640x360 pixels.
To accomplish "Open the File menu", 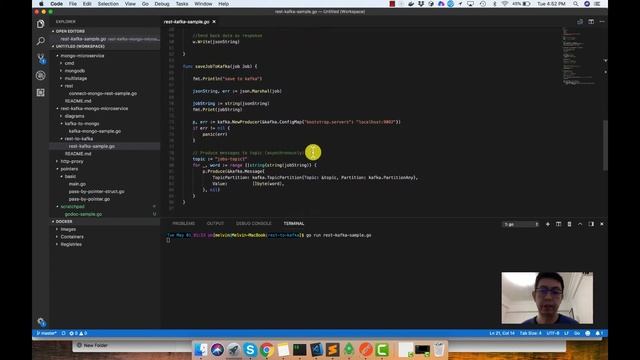I will pos(73,4).
